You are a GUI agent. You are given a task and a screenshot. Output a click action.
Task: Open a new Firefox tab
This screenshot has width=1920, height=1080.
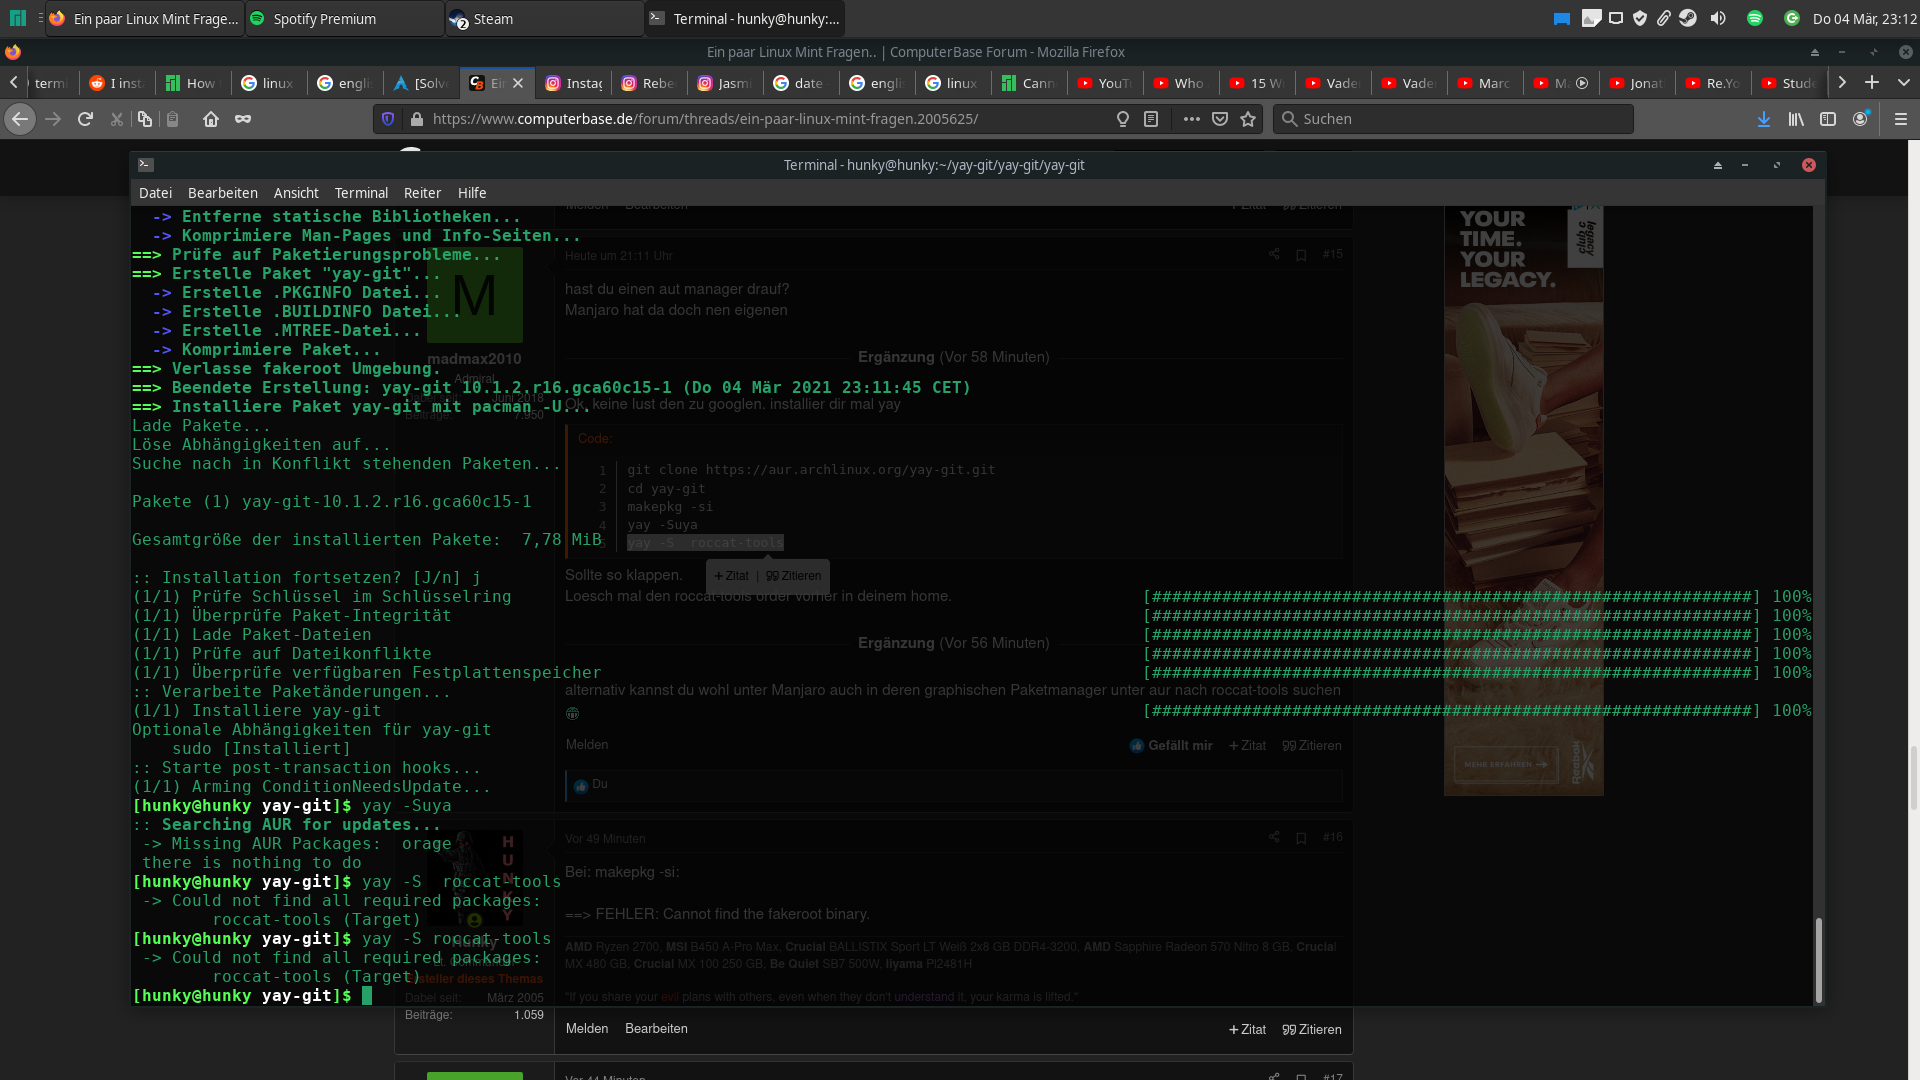(1872, 83)
